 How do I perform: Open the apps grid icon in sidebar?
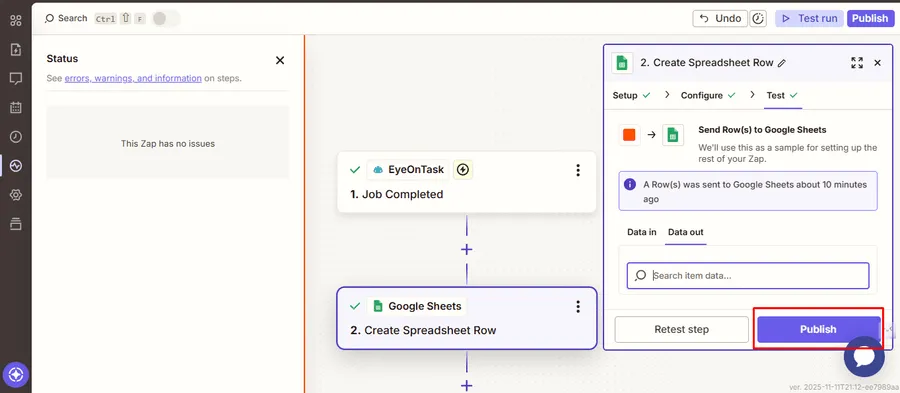[x=15, y=21]
